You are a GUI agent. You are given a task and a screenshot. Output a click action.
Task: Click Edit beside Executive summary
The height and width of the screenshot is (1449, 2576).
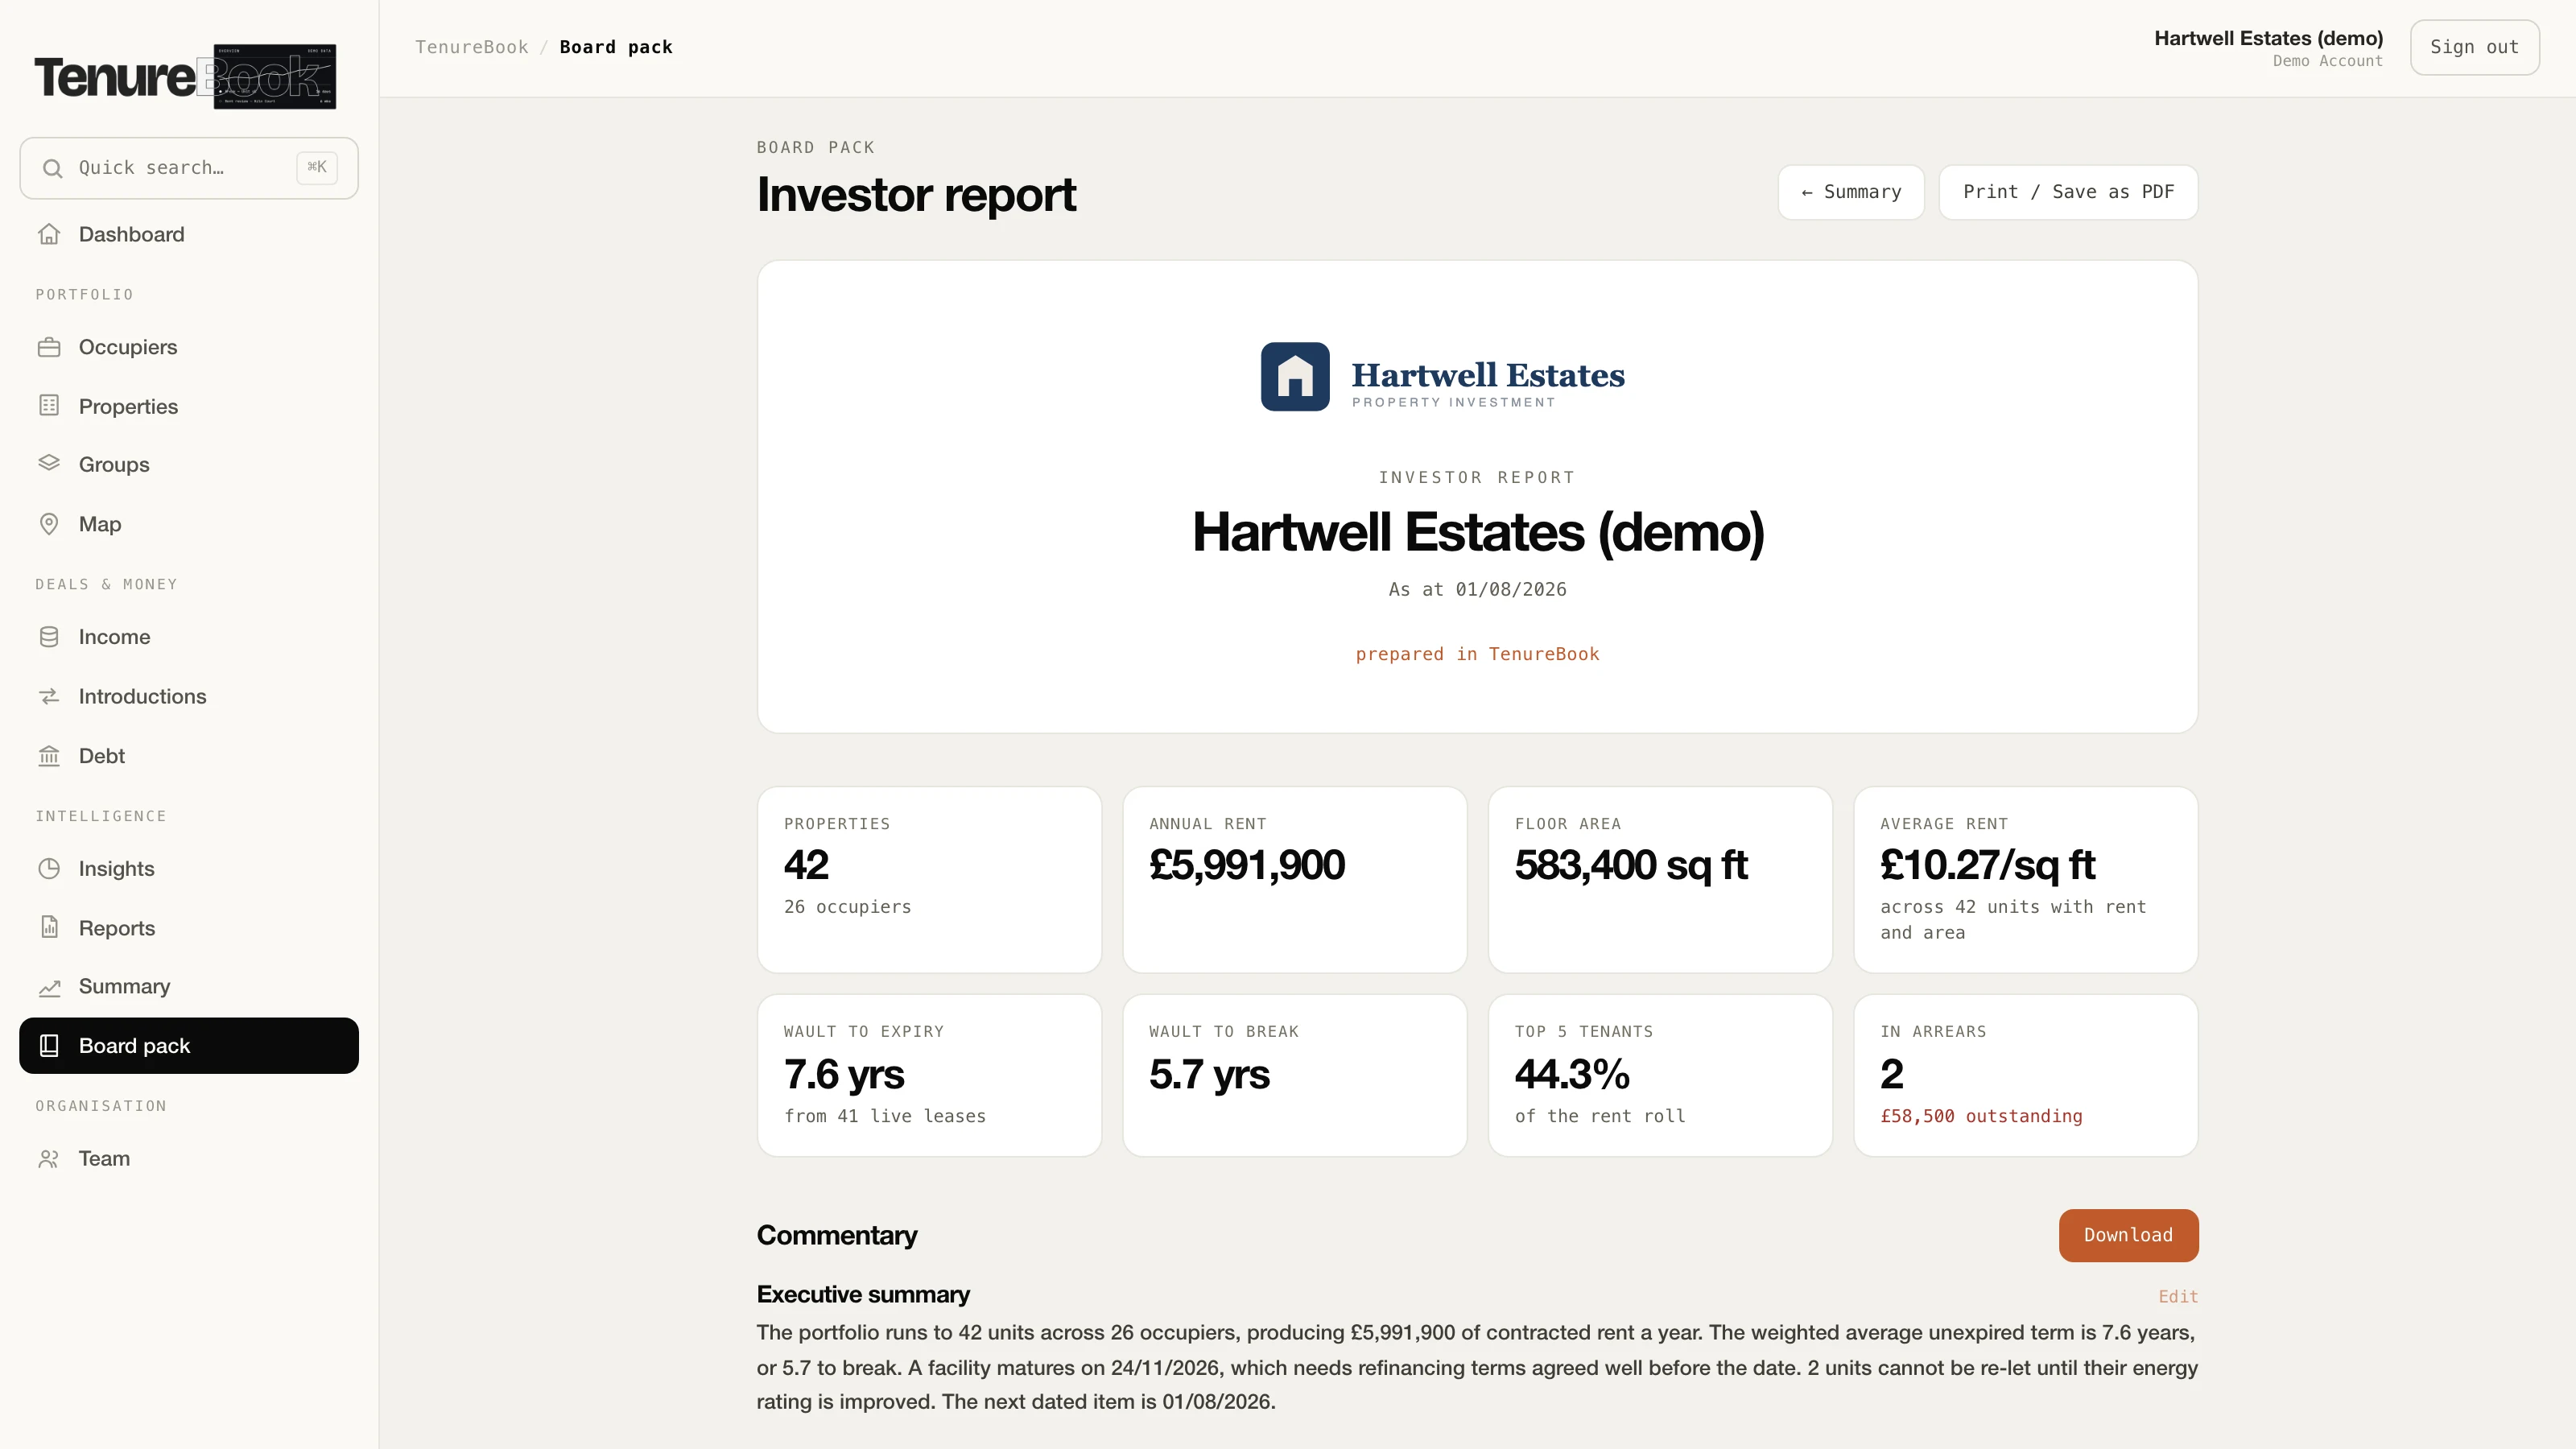(2178, 1297)
